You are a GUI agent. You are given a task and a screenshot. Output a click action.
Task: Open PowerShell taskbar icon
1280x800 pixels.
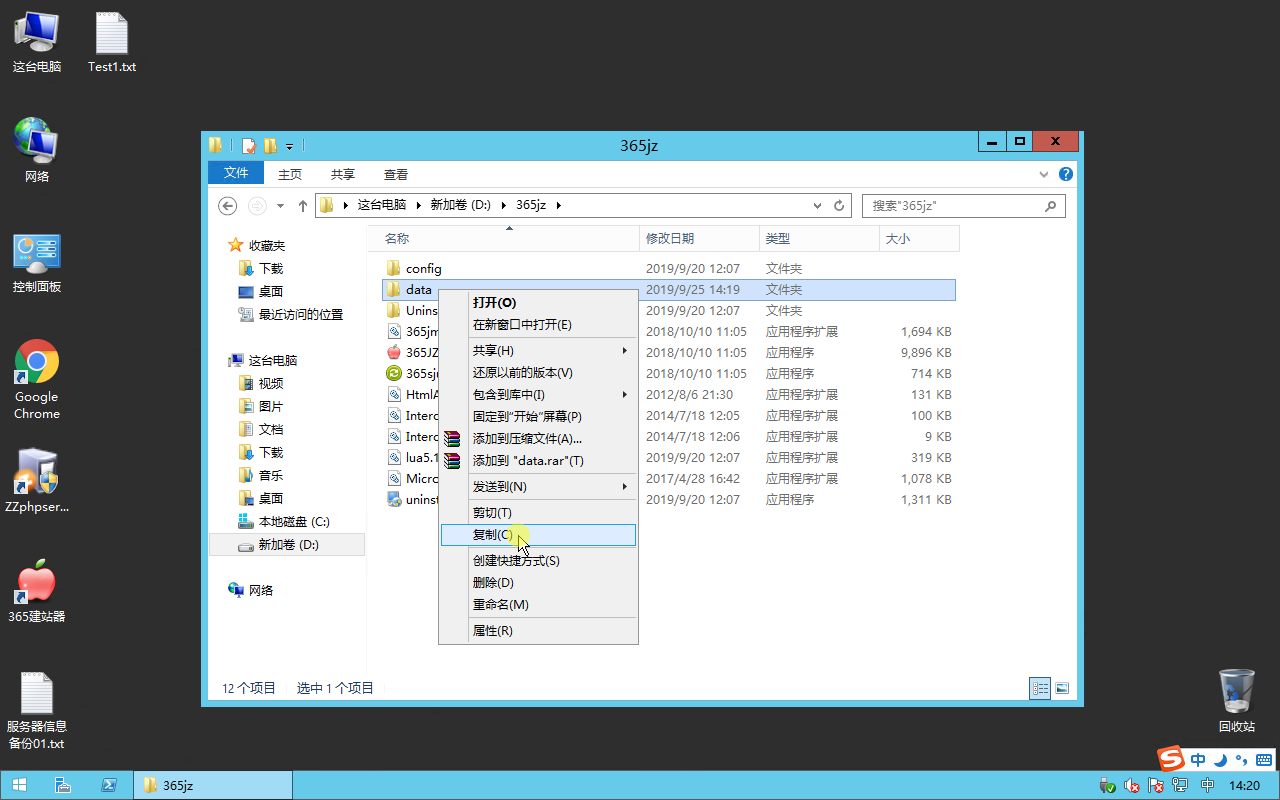coord(108,785)
